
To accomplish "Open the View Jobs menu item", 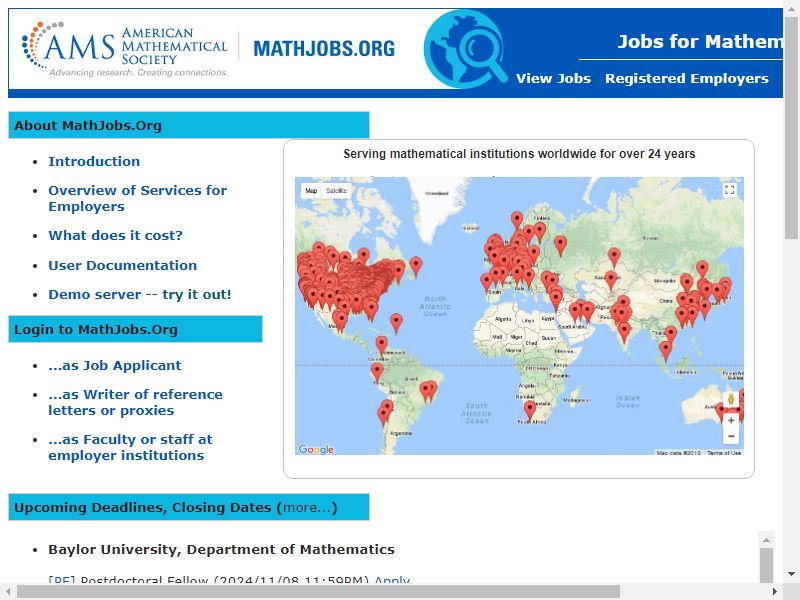I will click(553, 78).
